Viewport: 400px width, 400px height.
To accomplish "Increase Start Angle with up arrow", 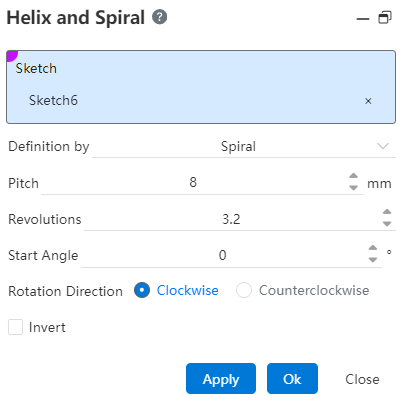I will point(373,248).
